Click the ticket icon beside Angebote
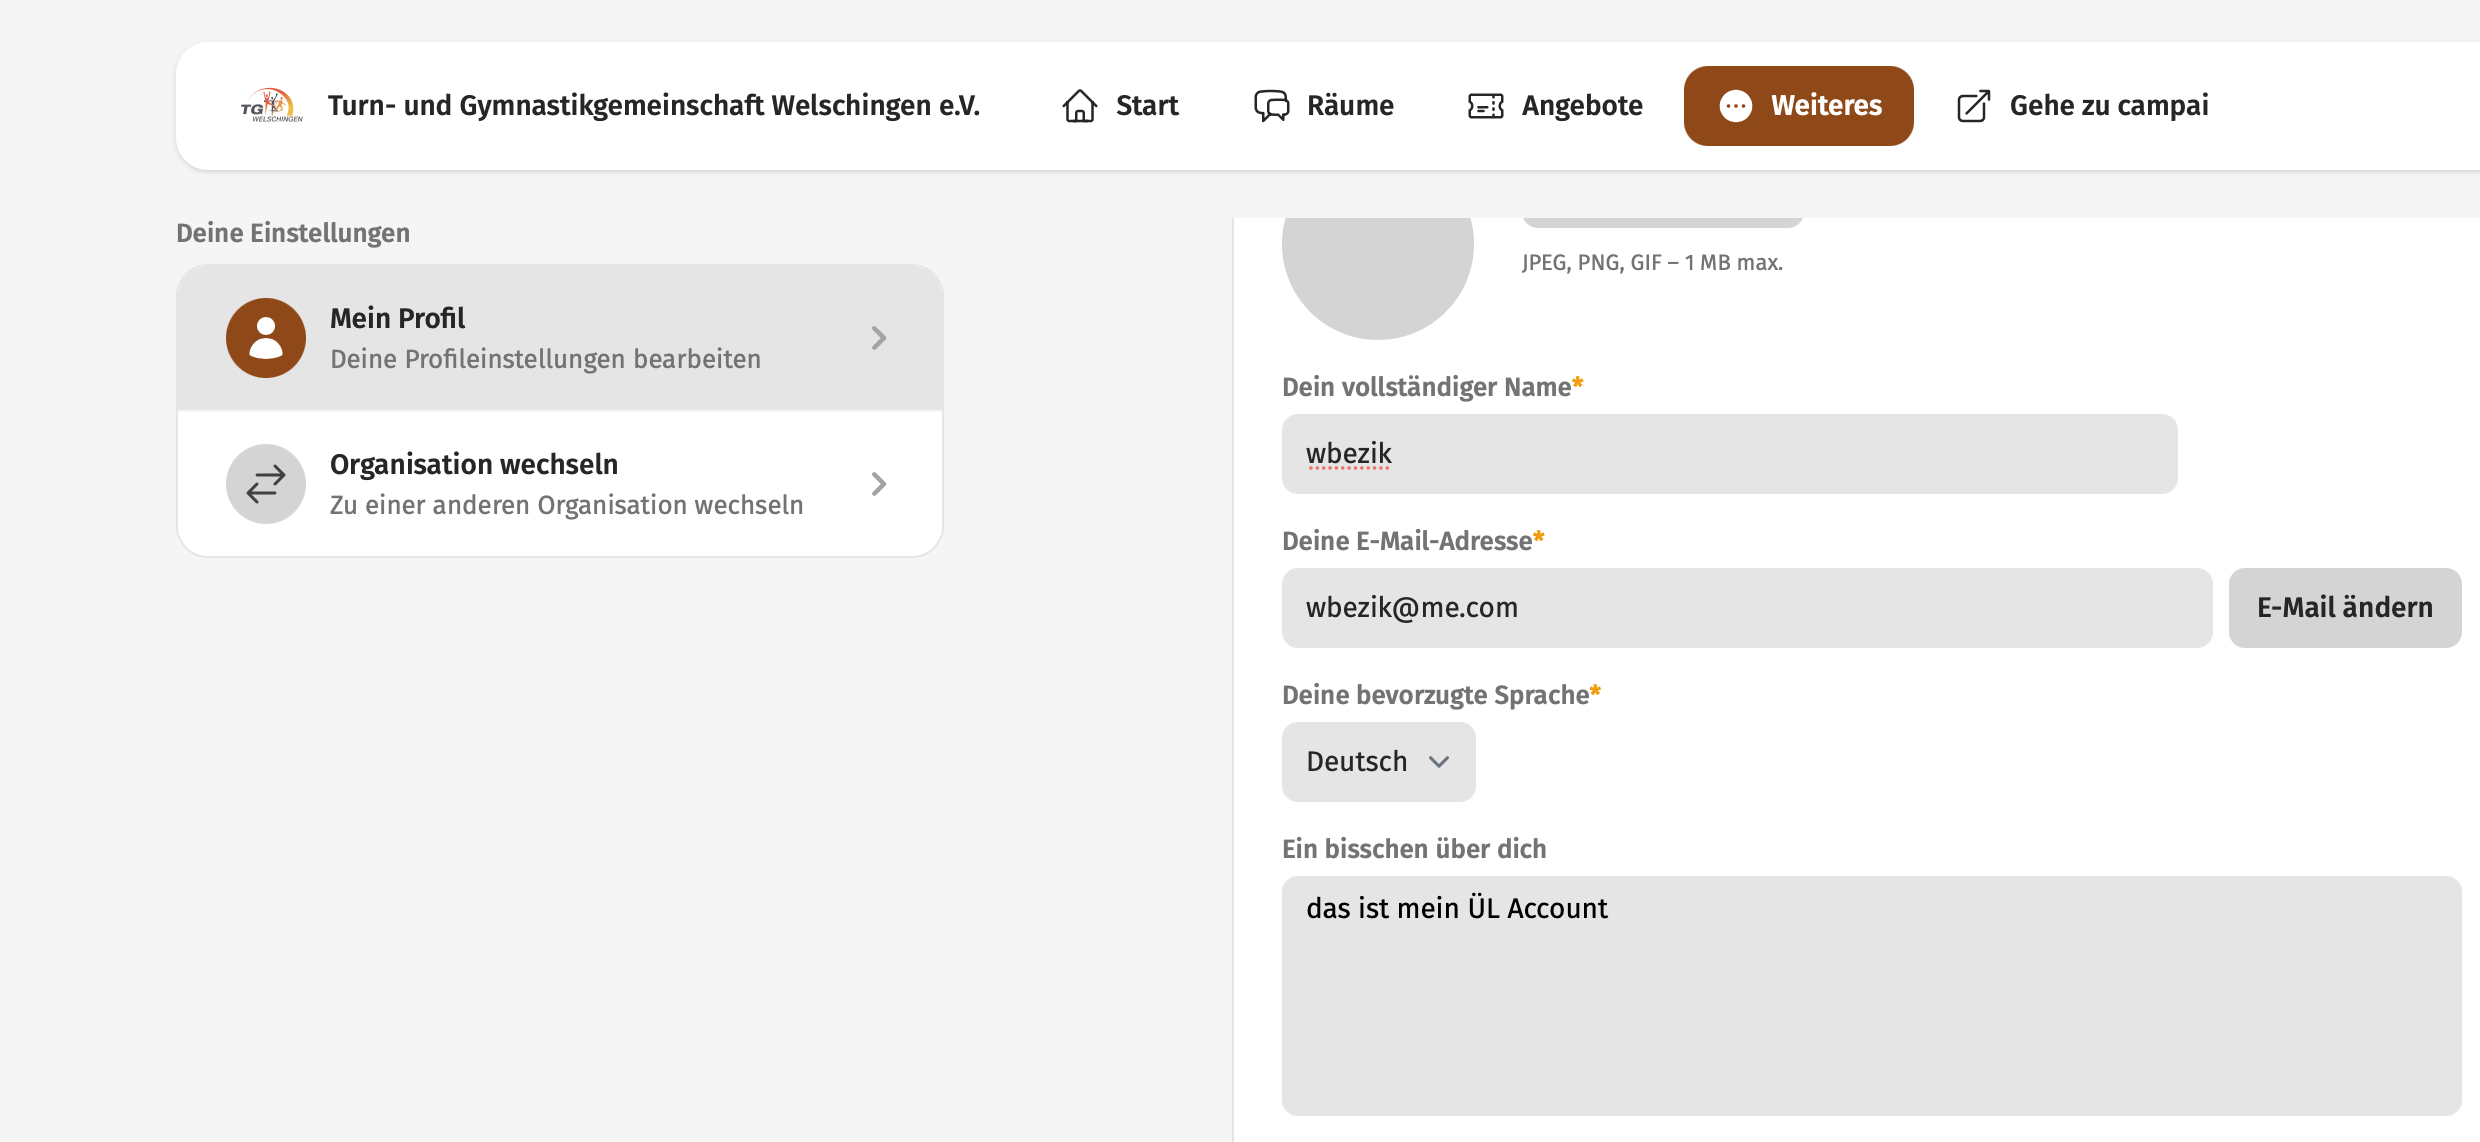 tap(1486, 105)
